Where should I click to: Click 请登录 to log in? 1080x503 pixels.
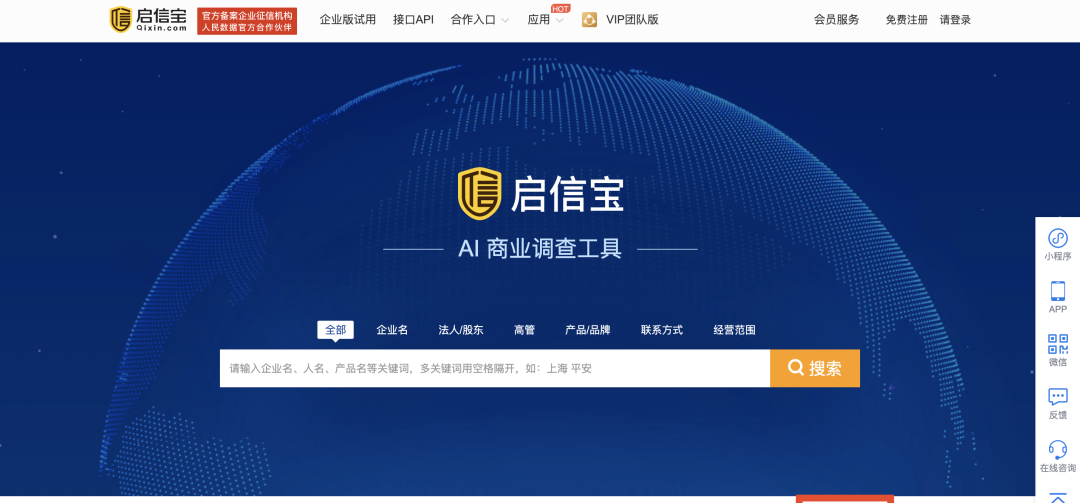pos(955,20)
